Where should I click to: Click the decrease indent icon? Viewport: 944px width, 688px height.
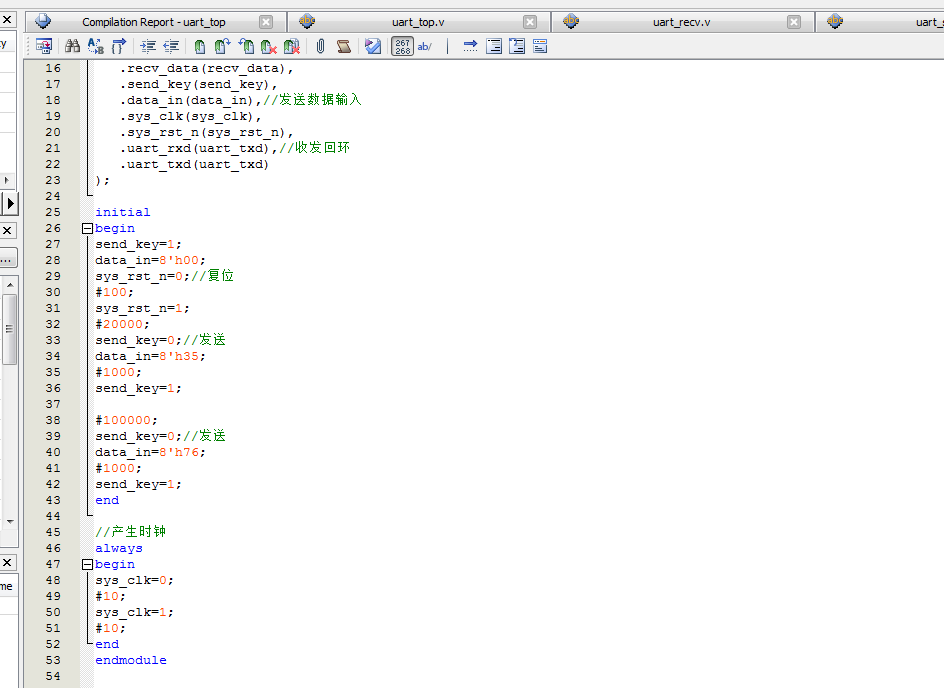click(x=172, y=46)
